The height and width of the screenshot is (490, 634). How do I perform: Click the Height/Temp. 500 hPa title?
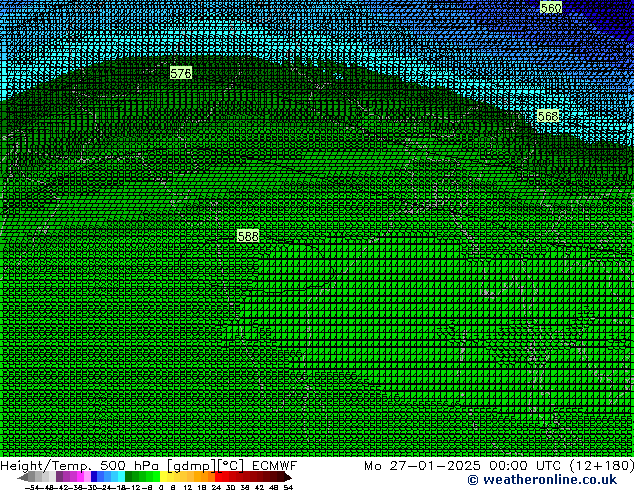click(x=74, y=466)
